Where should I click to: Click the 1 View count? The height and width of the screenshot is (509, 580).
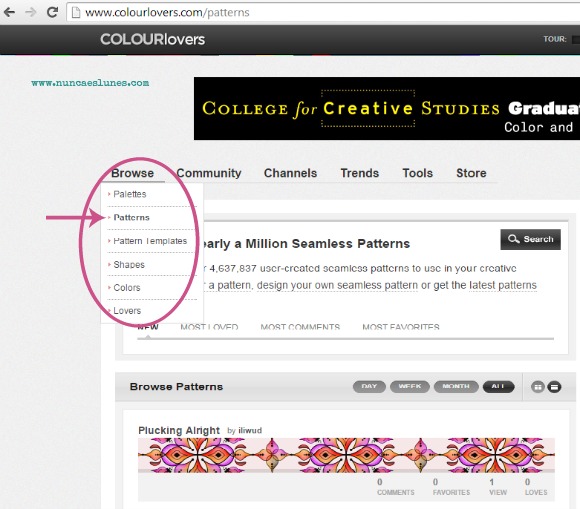click(x=498, y=487)
